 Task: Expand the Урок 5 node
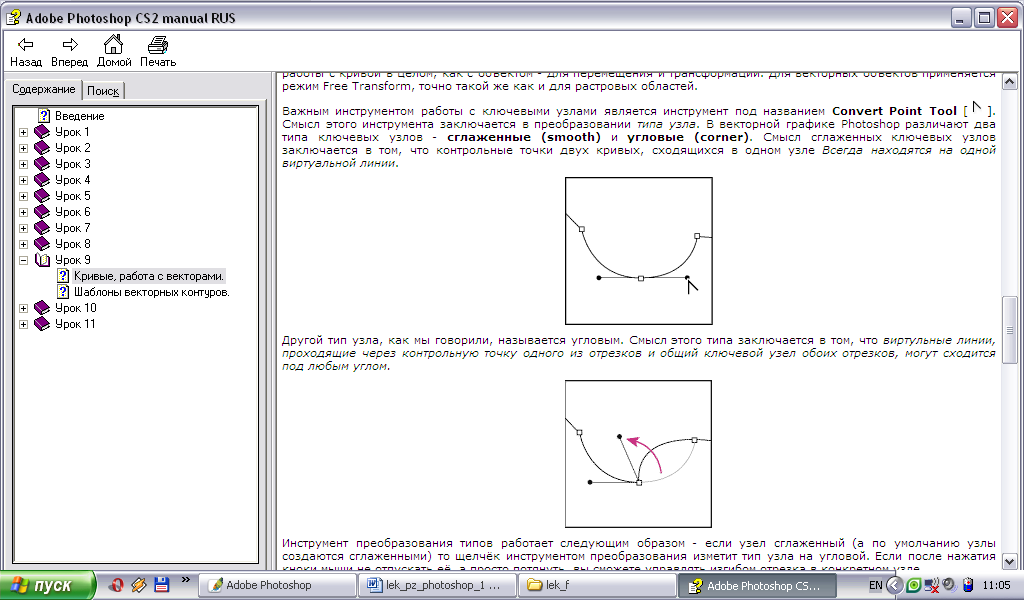[24, 196]
